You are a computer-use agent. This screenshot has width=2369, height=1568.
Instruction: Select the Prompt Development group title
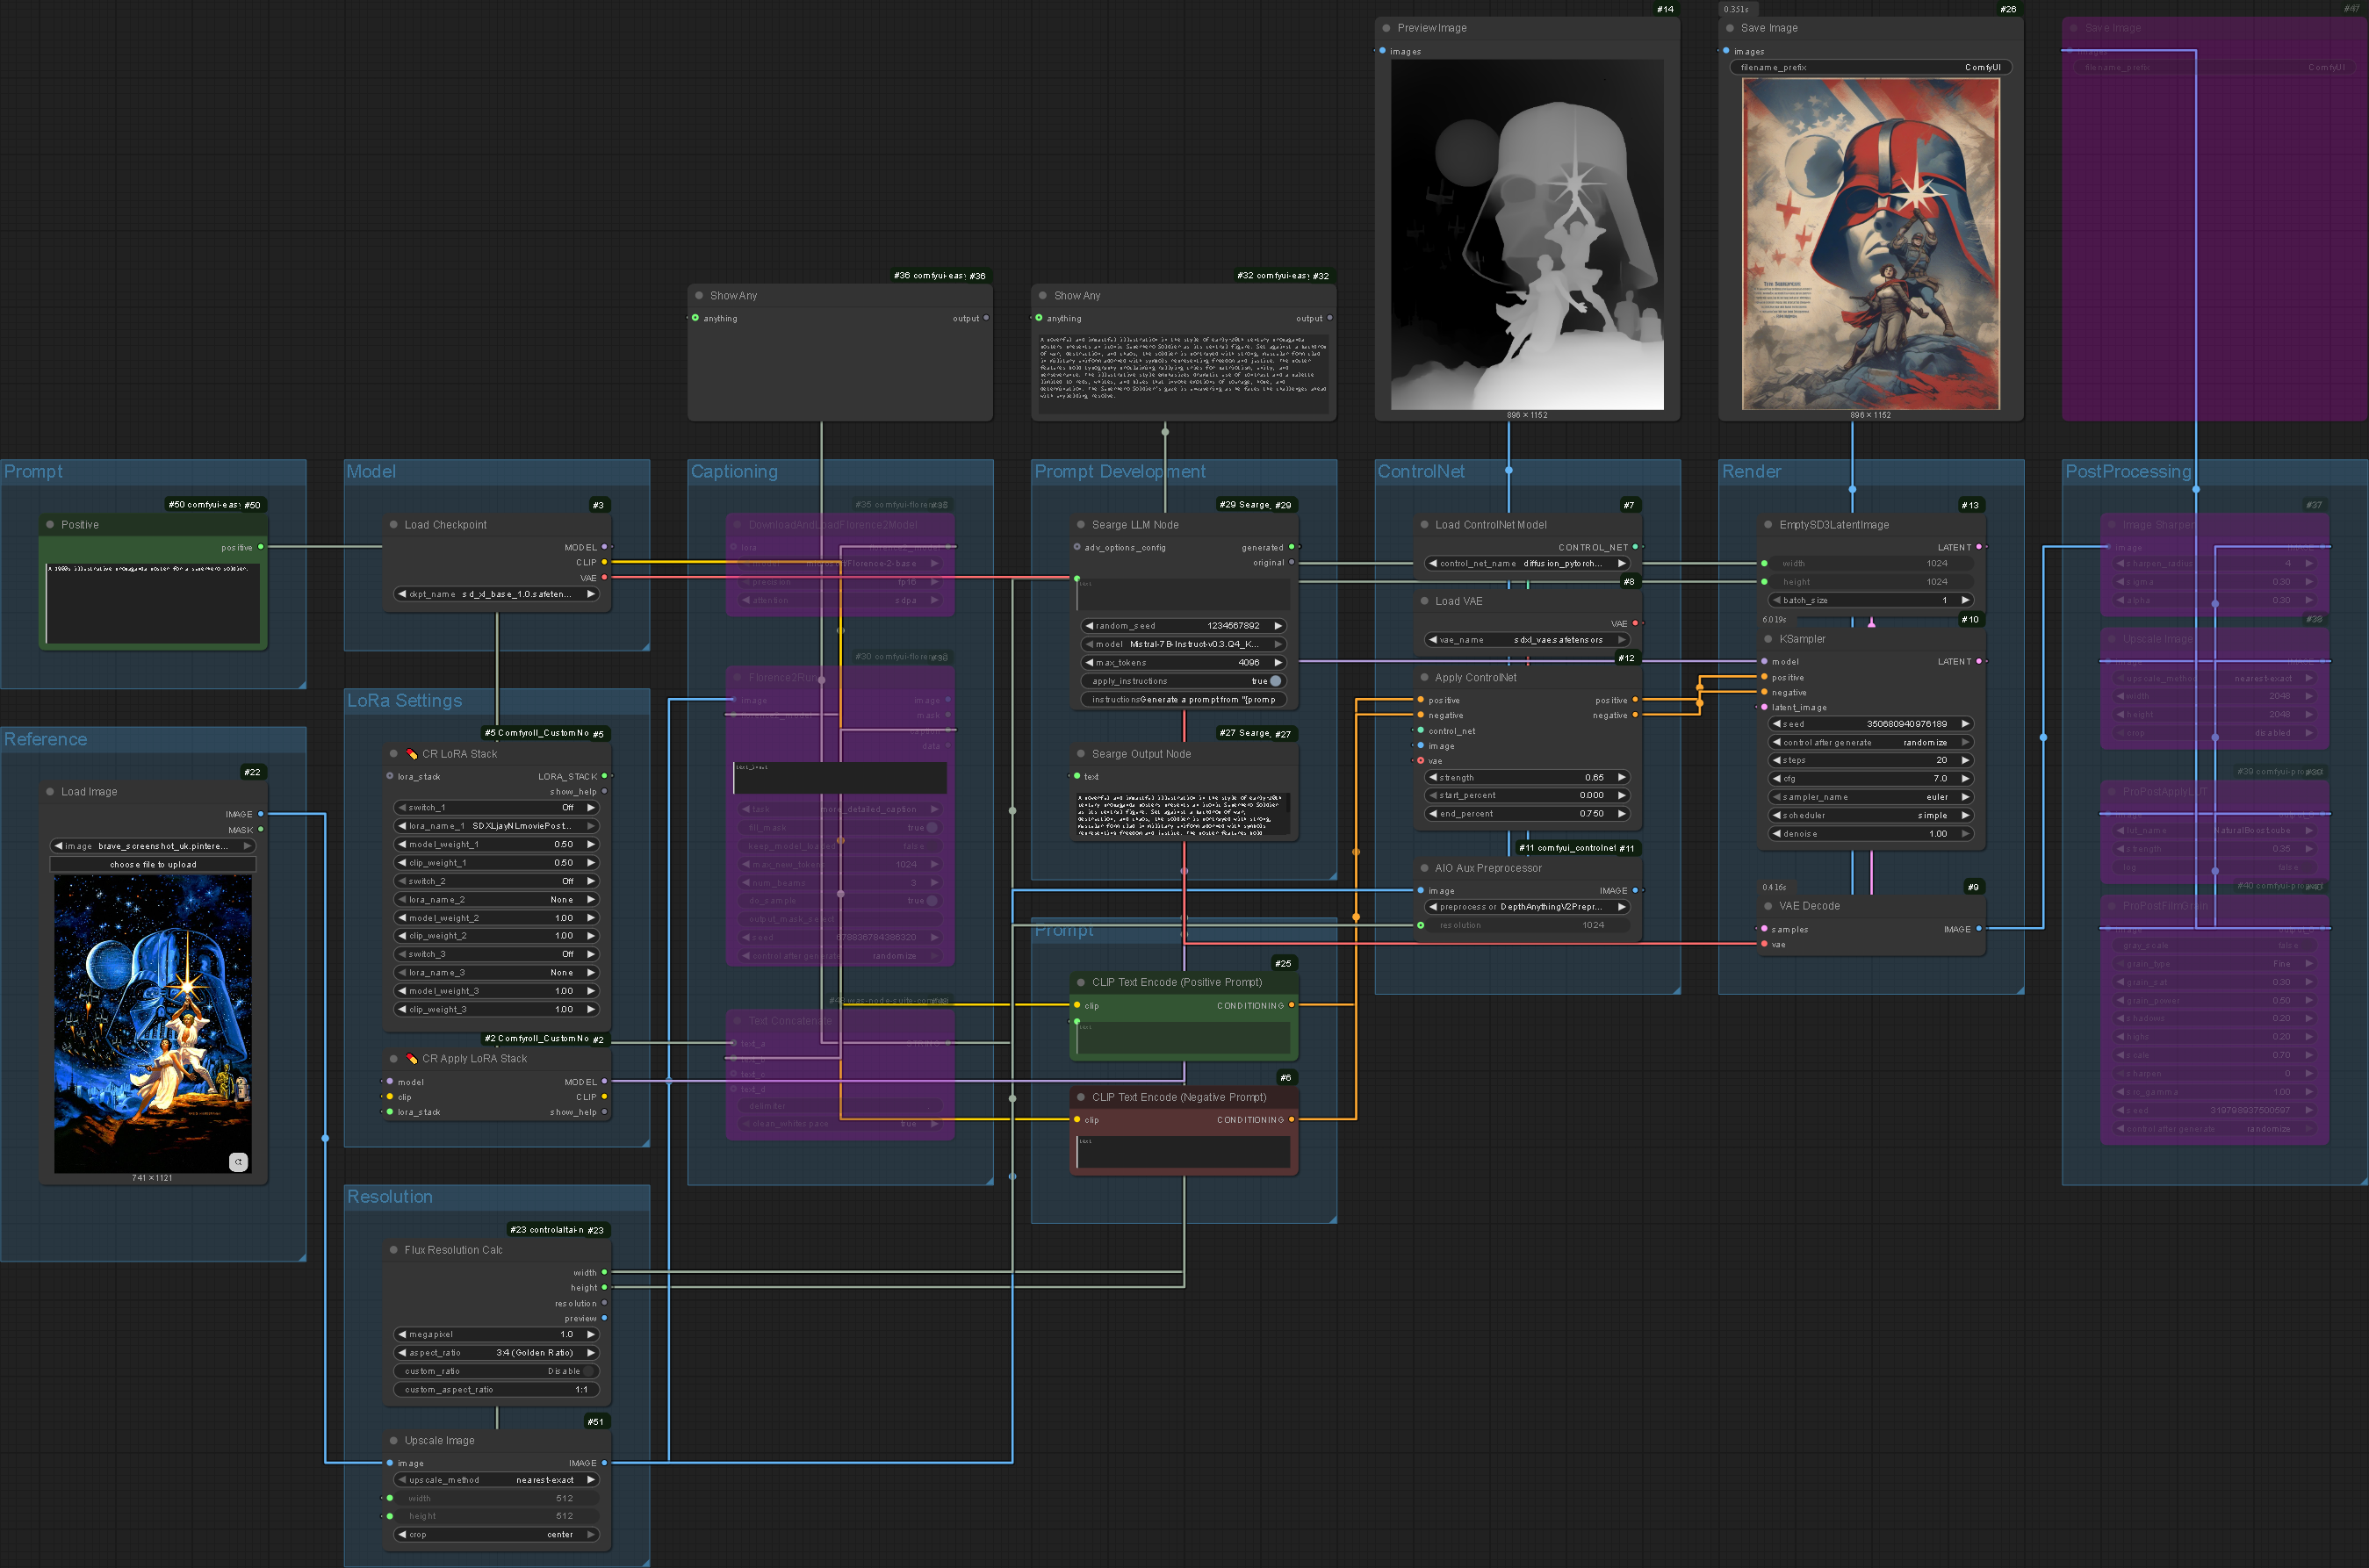pos(1119,472)
